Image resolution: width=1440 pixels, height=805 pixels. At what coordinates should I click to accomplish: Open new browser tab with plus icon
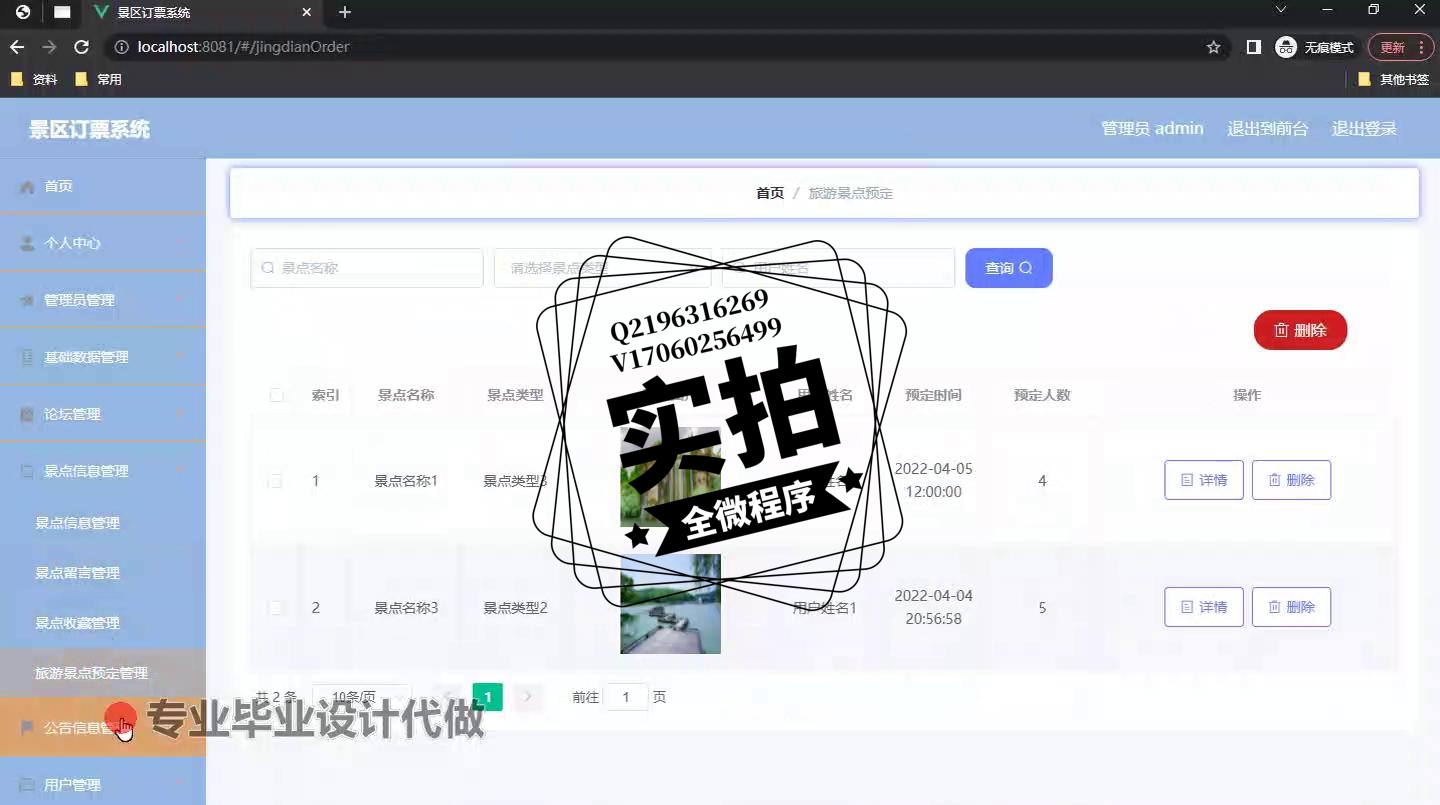345,12
